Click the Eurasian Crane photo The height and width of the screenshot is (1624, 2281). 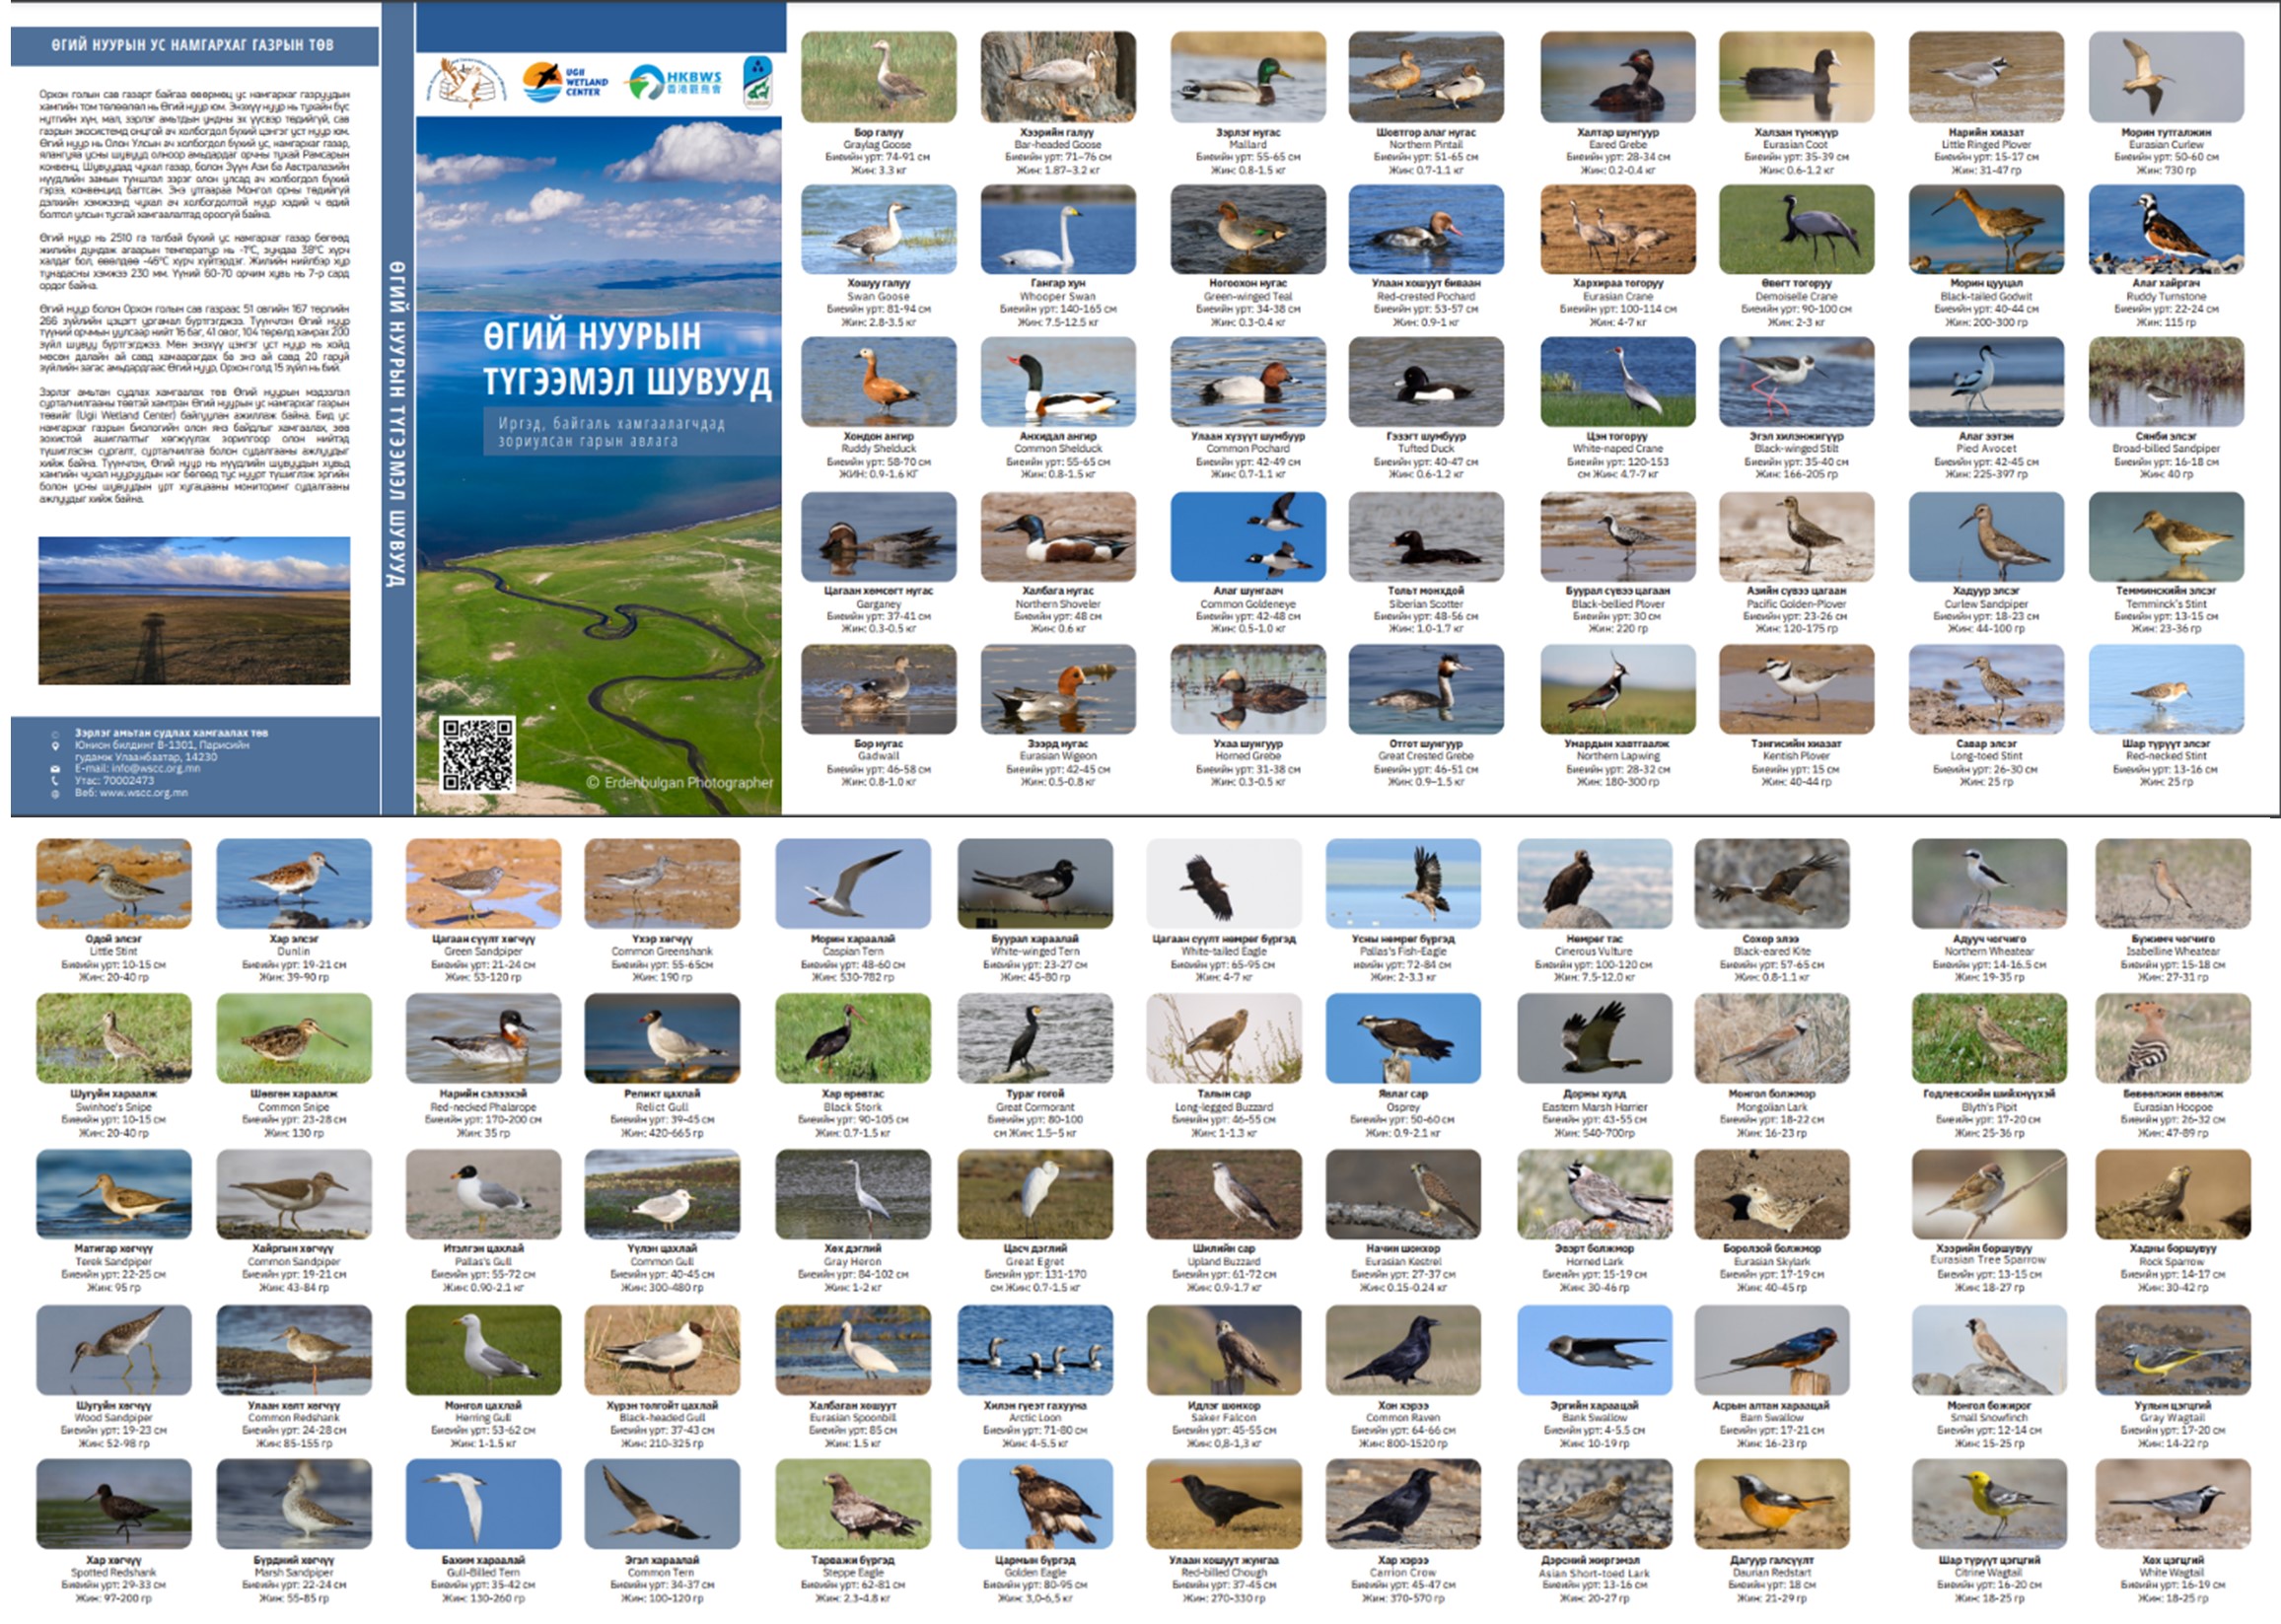[x=1618, y=229]
